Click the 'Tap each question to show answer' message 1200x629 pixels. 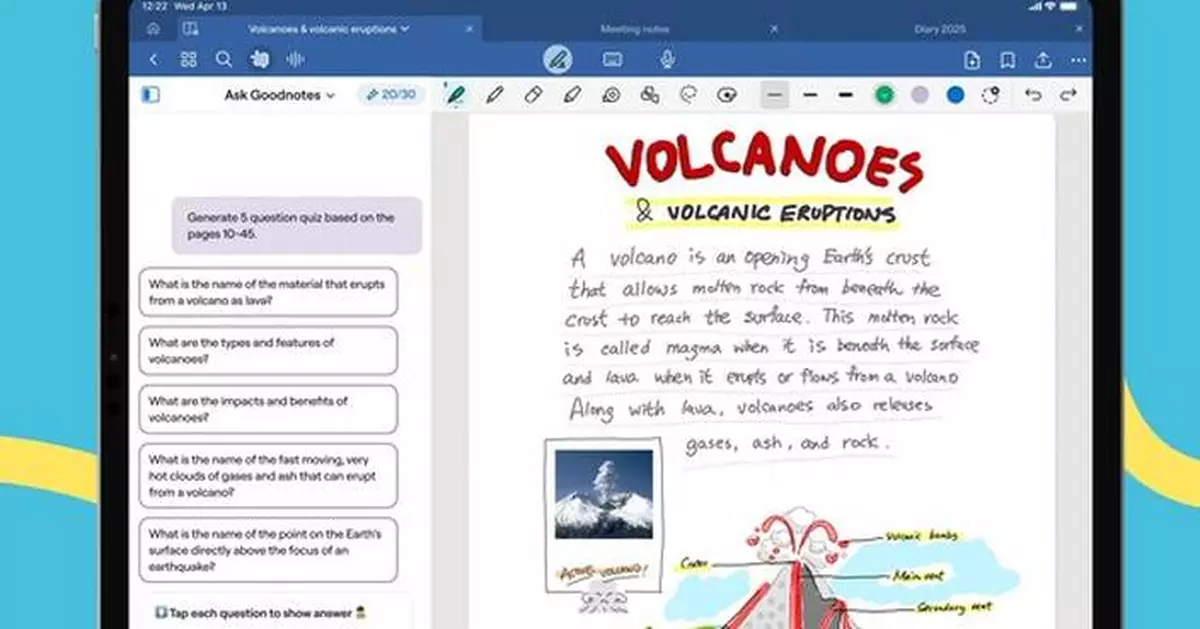262,611
